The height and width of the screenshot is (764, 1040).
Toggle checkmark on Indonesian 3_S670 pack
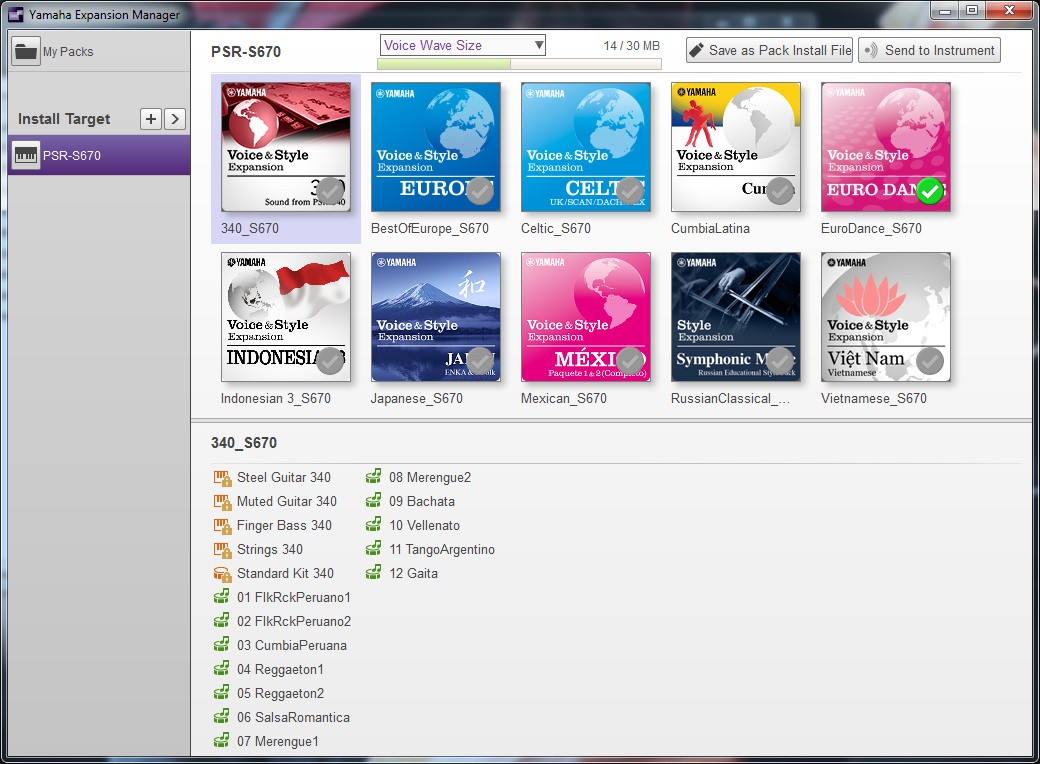click(330, 361)
